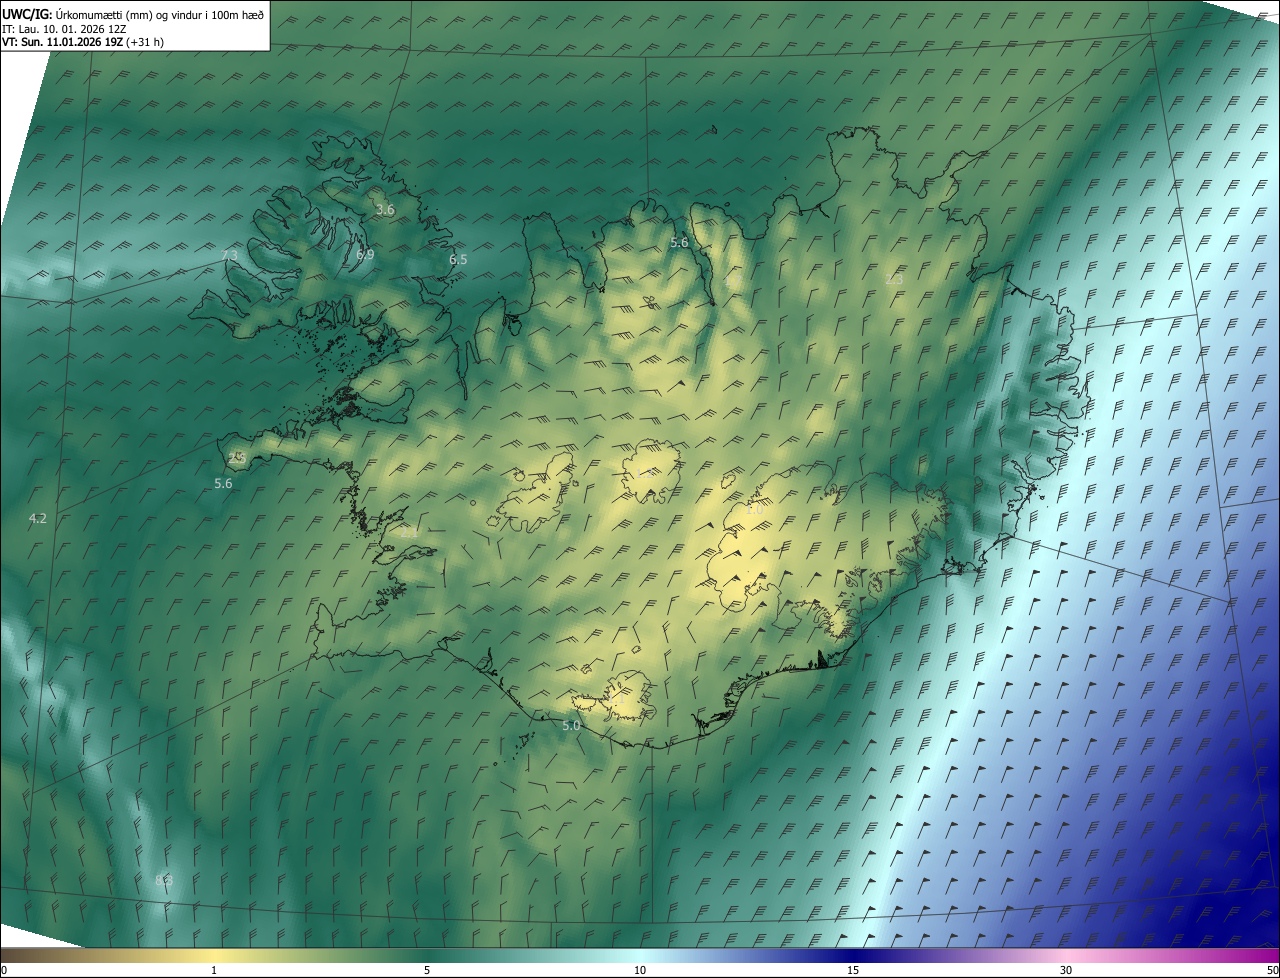Click the 7.3 value label
Screen dimensions: 1280x978
[x=229, y=256]
